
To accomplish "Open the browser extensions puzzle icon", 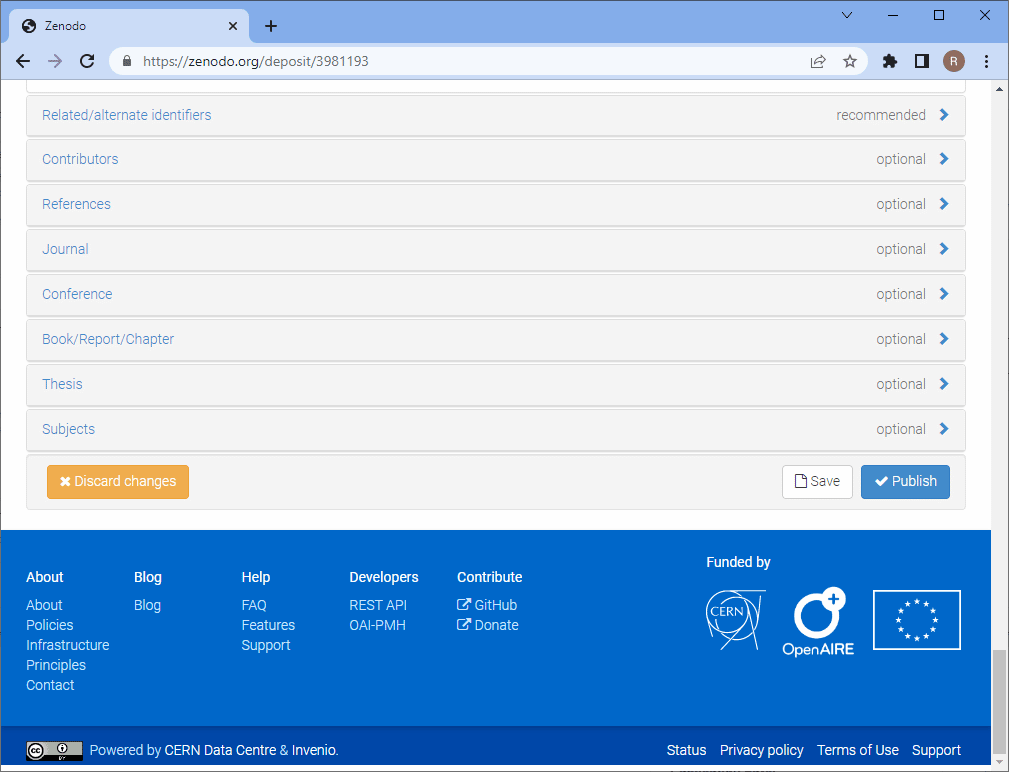I will [x=889, y=61].
